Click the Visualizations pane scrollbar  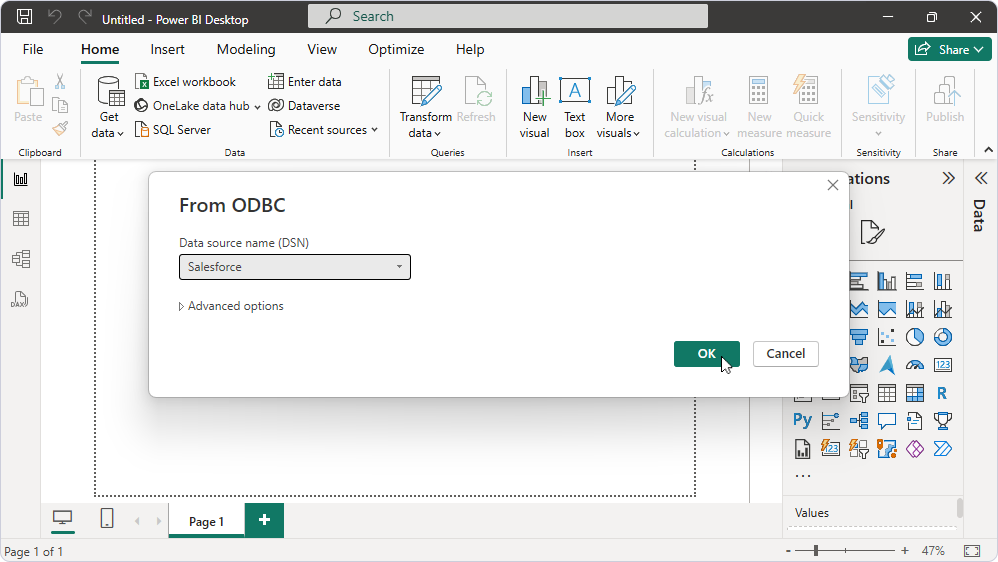(x=960, y=509)
